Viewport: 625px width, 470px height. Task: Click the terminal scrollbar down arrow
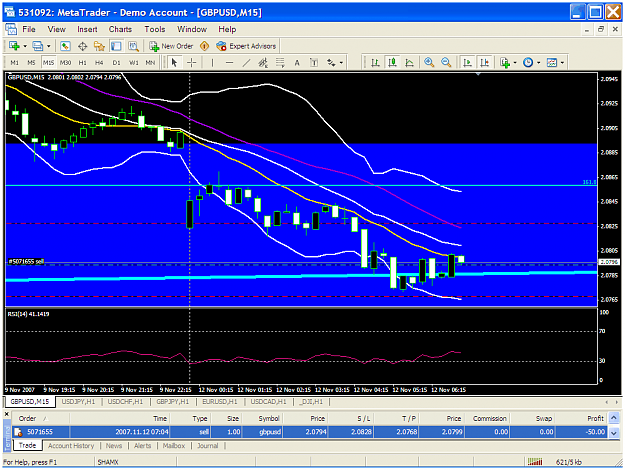614,433
